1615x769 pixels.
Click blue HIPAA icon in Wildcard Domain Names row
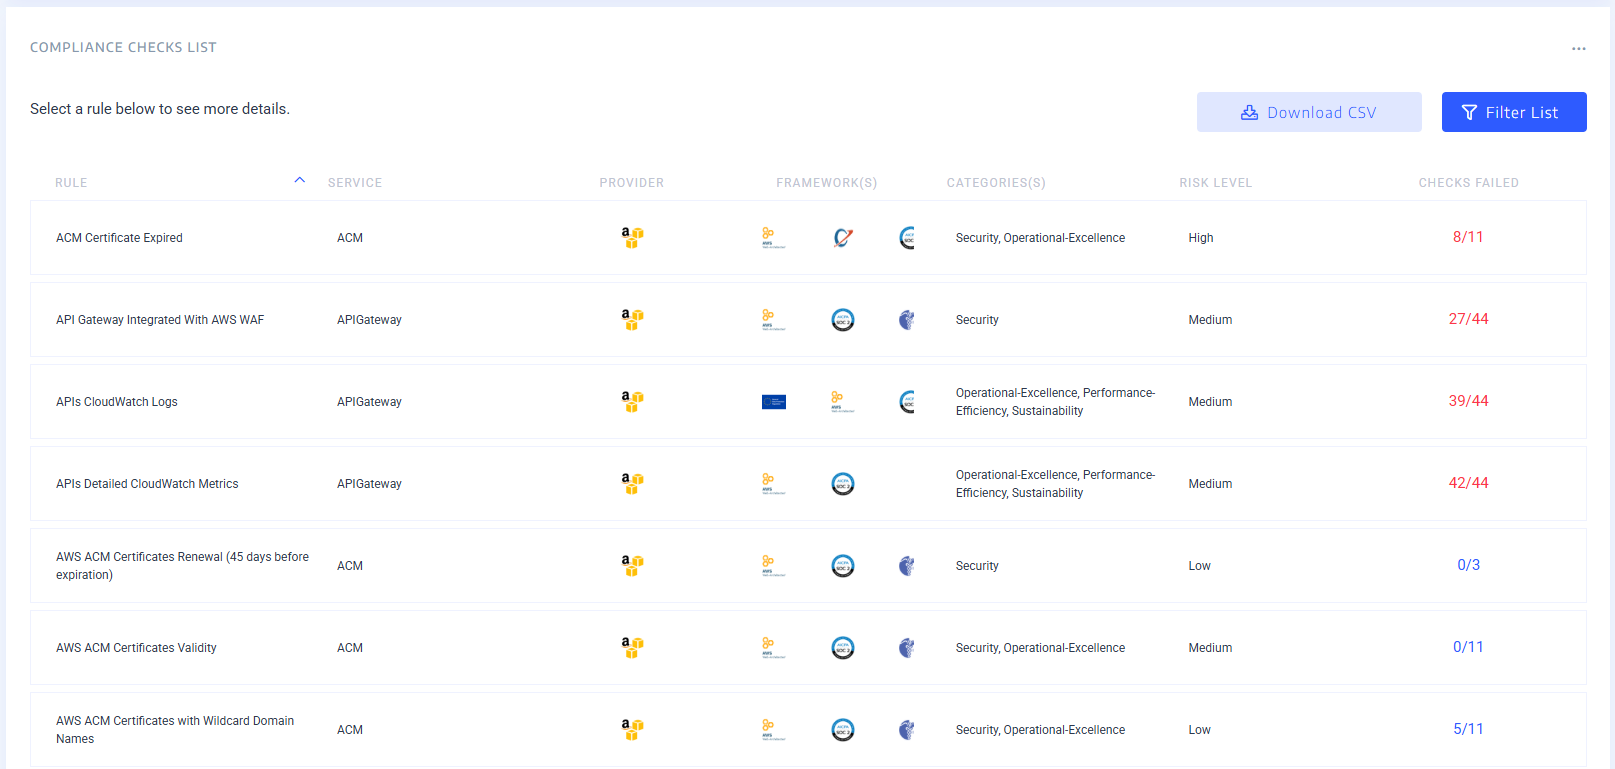click(906, 730)
